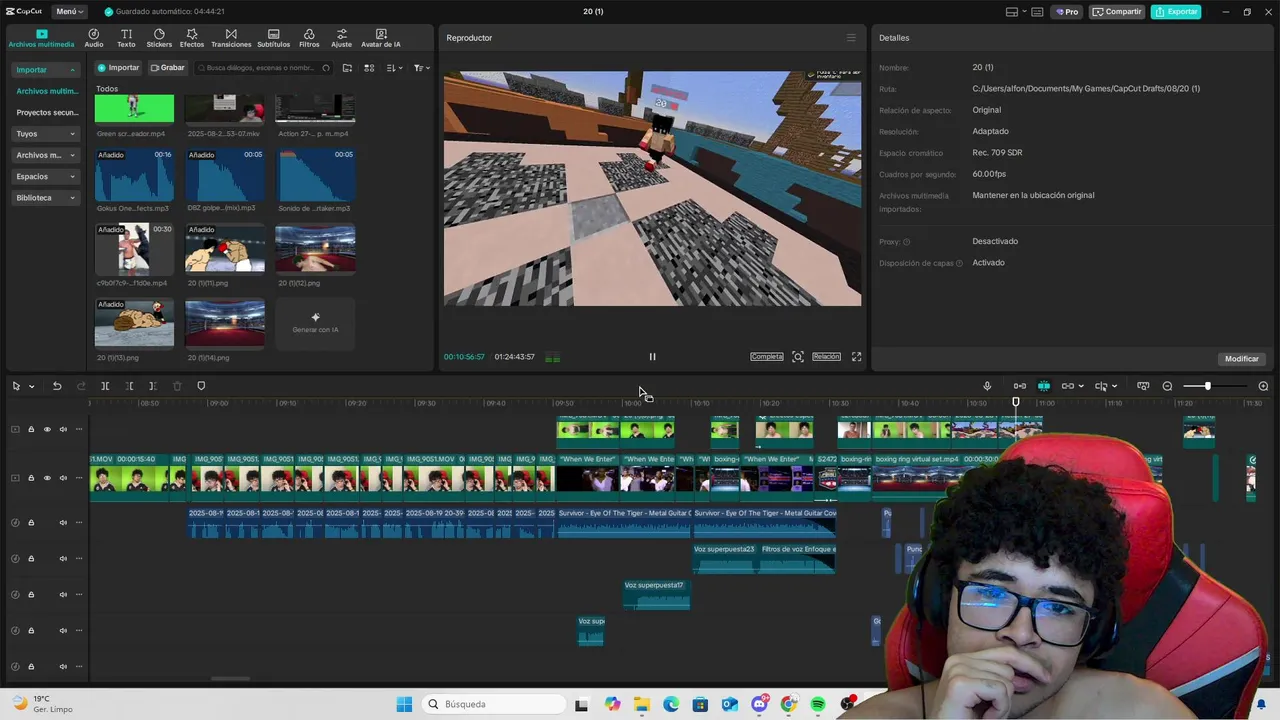Click the timeline zoom-out magnifier
The width and height of the screenshot is (1280, 720).
[1167, 386]
